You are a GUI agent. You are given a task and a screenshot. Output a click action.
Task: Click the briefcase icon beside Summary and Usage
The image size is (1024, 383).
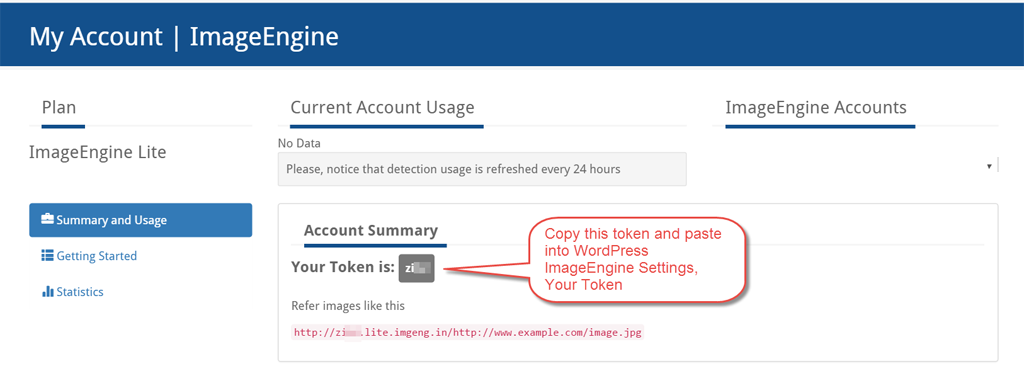[x=47, y=220]
